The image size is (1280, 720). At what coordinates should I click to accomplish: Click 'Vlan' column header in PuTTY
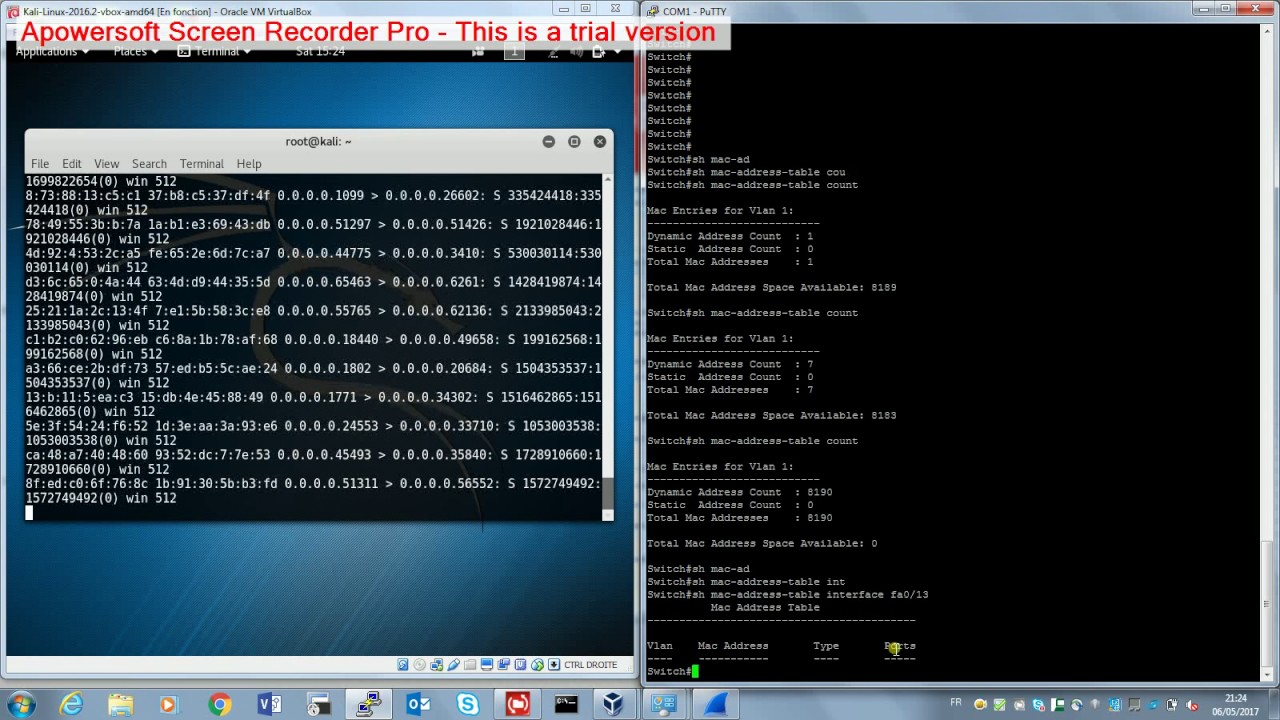coord(659,646)
